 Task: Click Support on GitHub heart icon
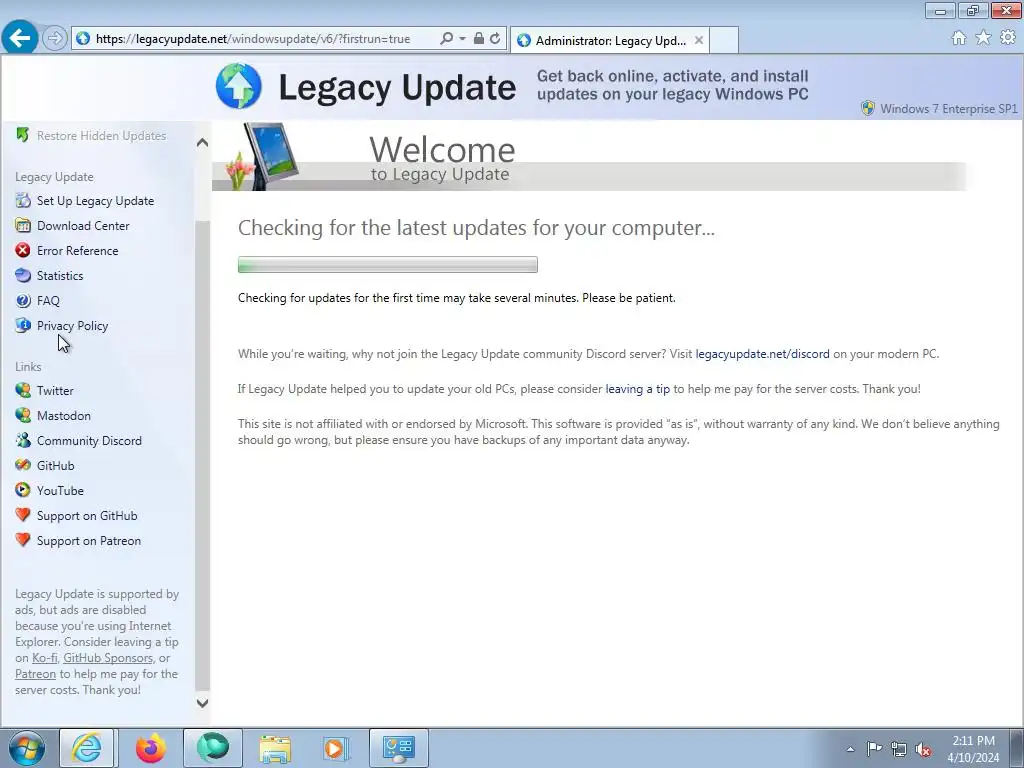coord(23,515)
